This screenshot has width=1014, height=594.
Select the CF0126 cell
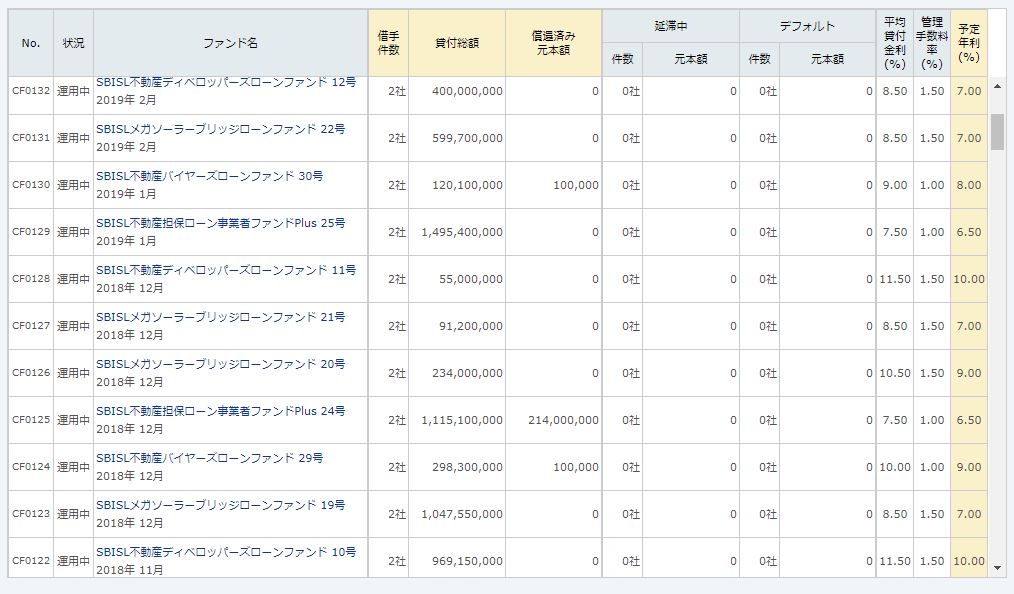(31, 373)
